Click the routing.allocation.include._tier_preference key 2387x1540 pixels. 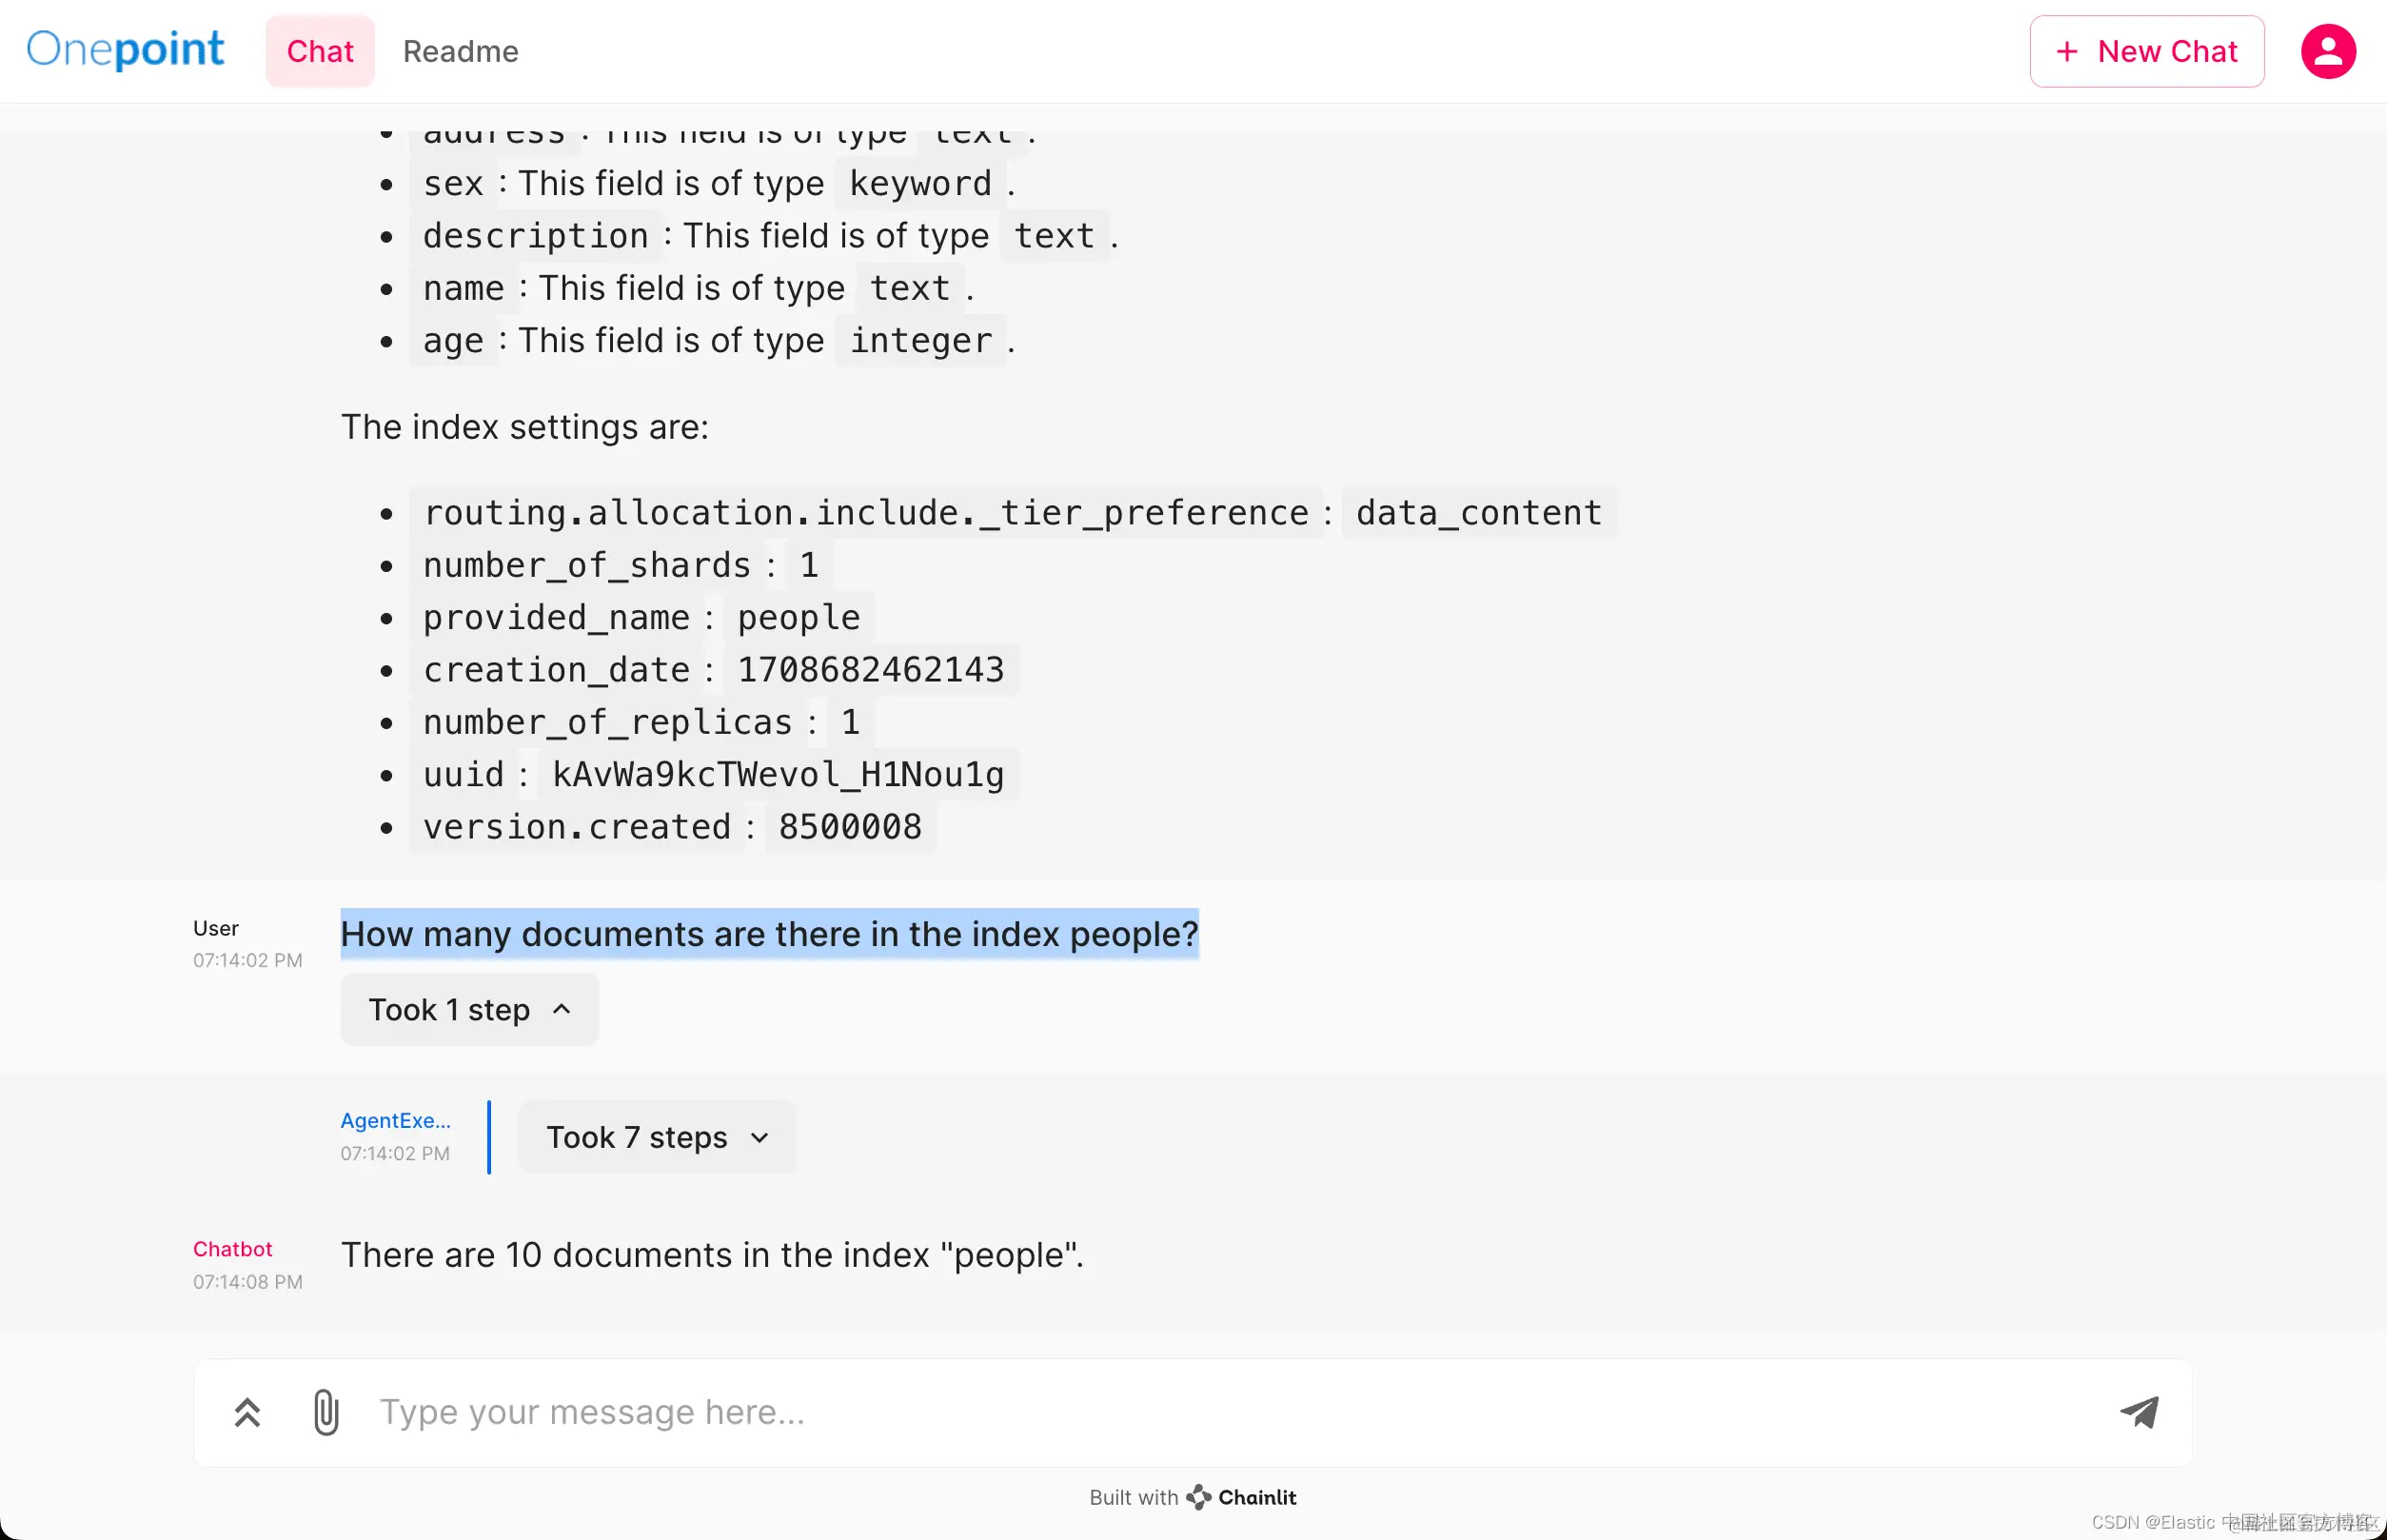pyautogui.click(x=866, y=512)
